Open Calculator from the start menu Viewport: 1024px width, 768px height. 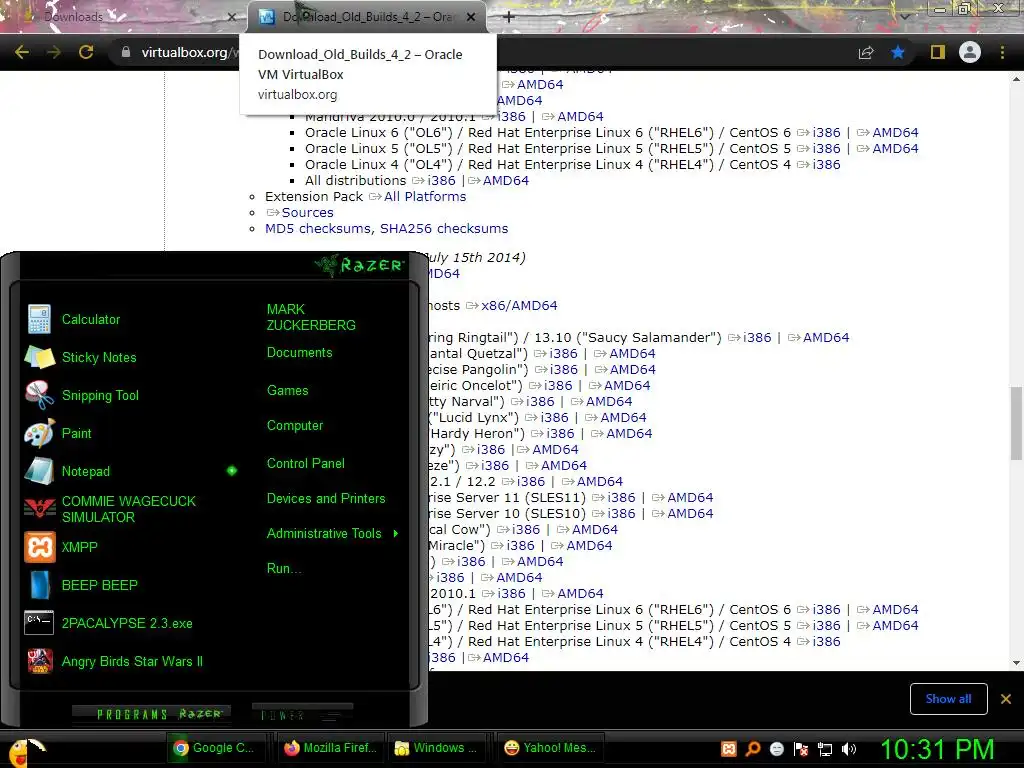click(91, 319)
